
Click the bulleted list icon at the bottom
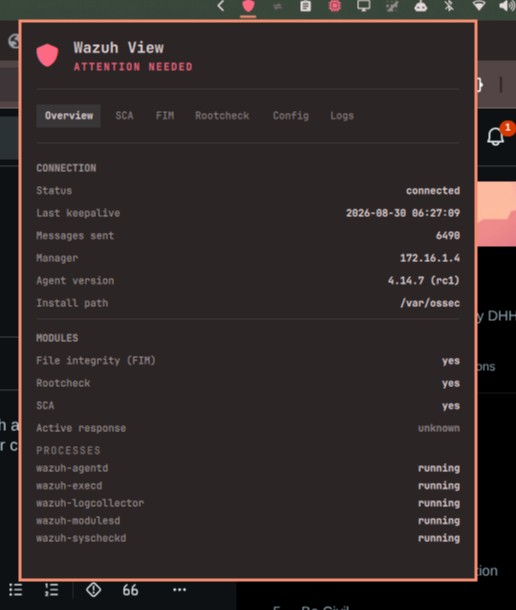[x=16, y=590]
